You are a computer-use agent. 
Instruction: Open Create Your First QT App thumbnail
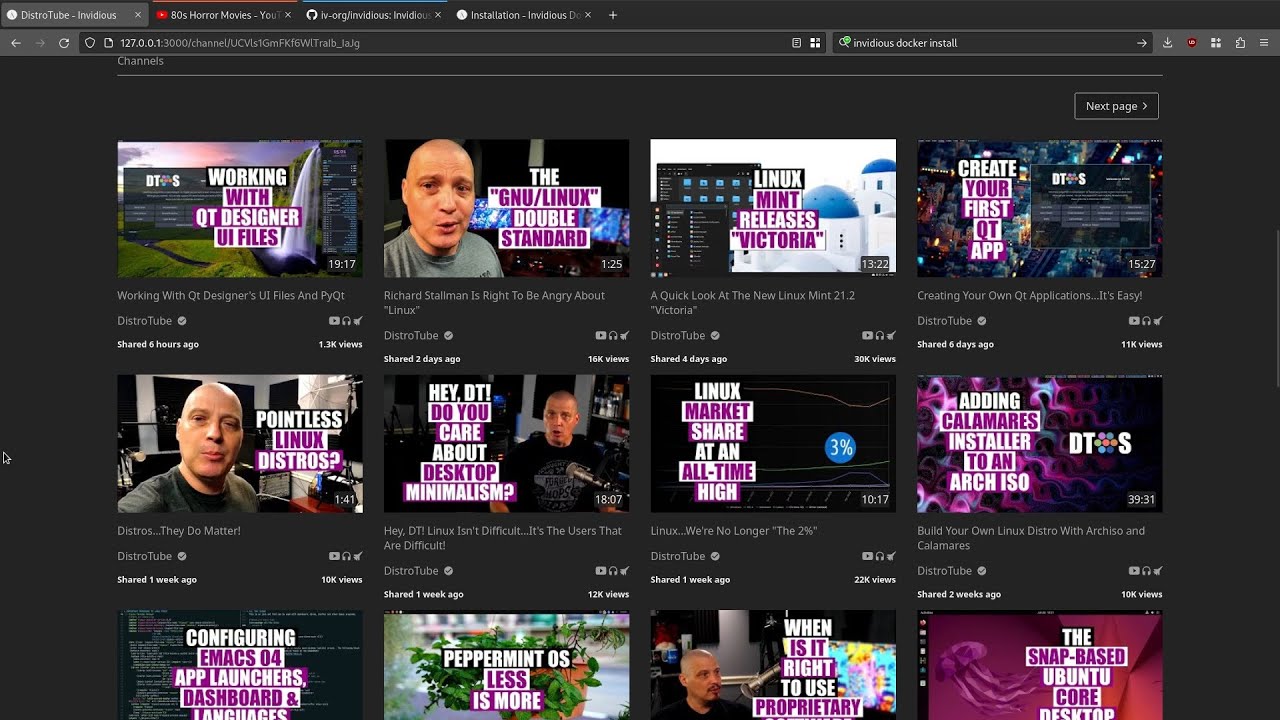tap(1040, 208)
